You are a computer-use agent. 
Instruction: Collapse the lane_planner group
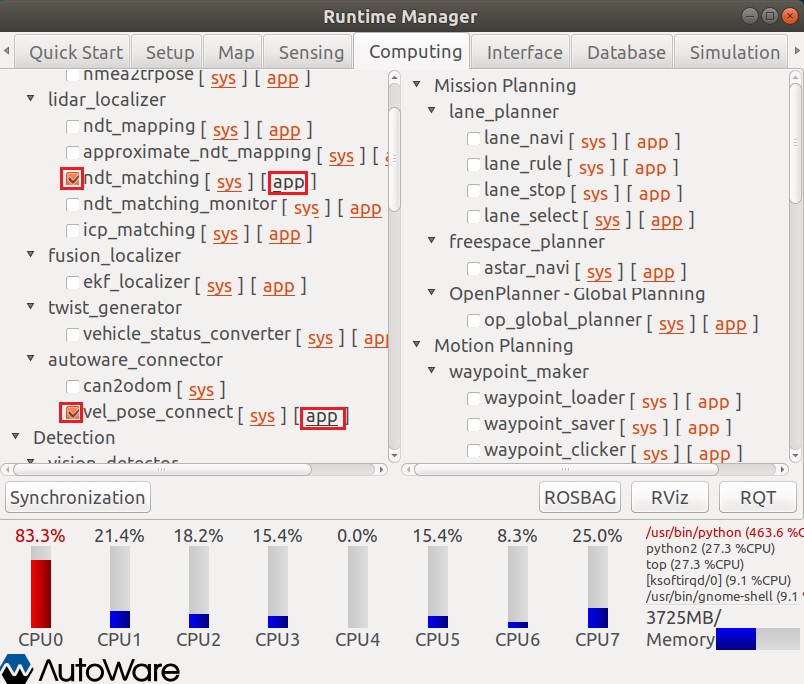[432, 110]
